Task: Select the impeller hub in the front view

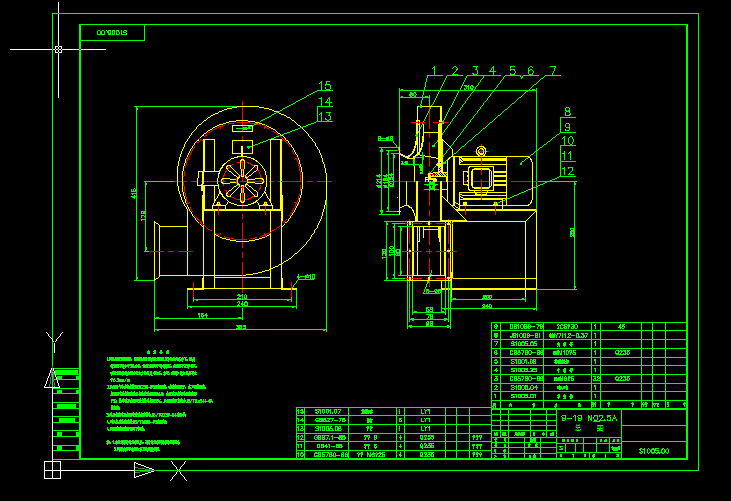Action: point(242,181)
